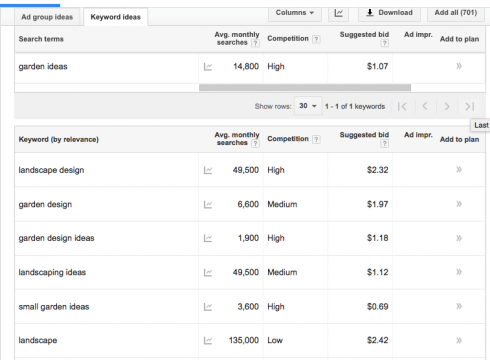Click the 6,600 monthly searches value
The image size is (490, 360).
(x=248, y=204)
